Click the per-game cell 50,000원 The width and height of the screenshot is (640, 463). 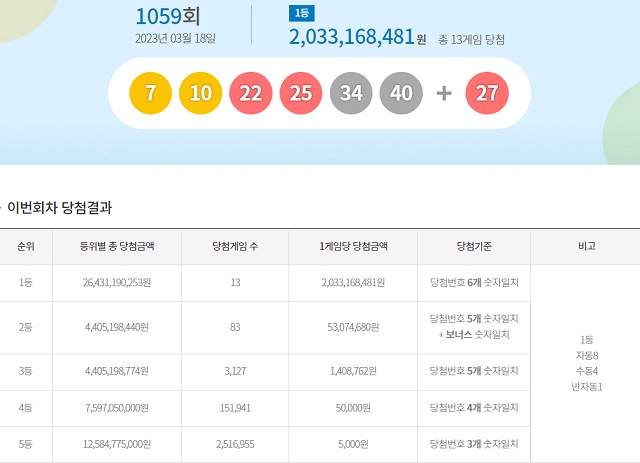[x=353, y=408]
